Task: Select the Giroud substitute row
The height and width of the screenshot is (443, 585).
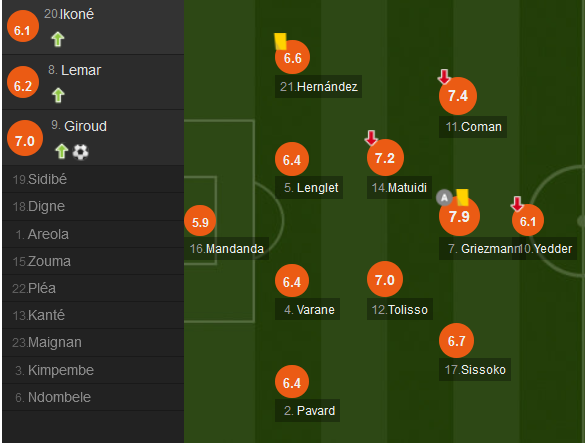Action: [x=93, y=138]
